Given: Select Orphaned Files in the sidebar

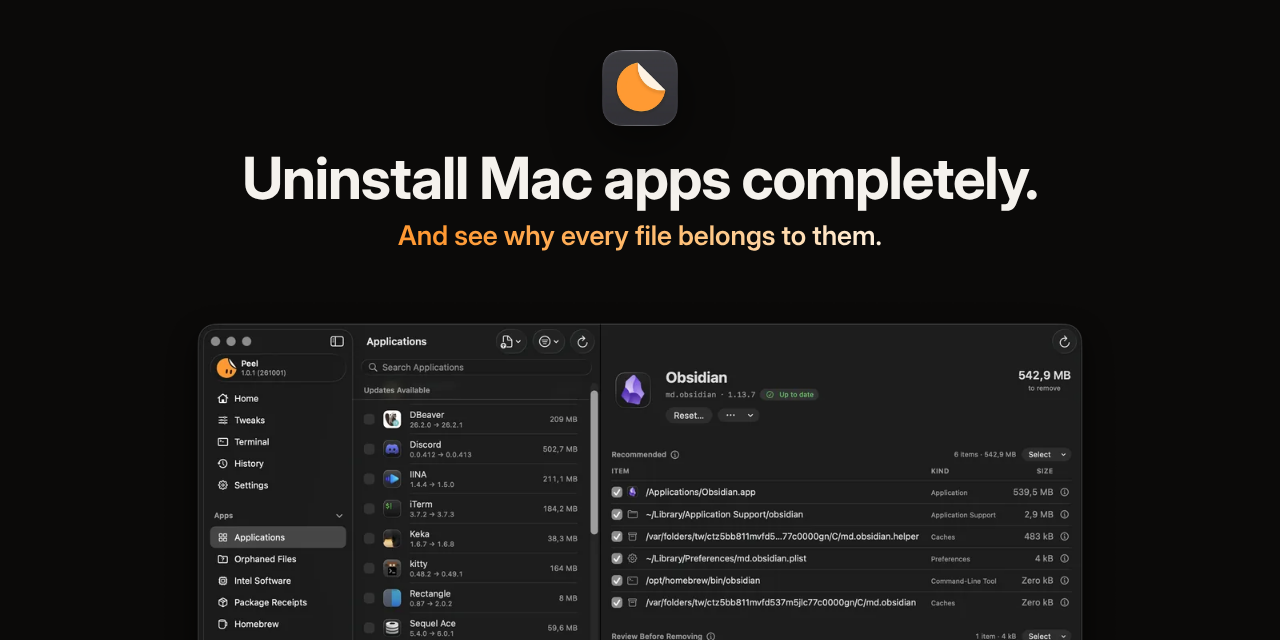Looking at the screenshot, I should click(278, 559).
